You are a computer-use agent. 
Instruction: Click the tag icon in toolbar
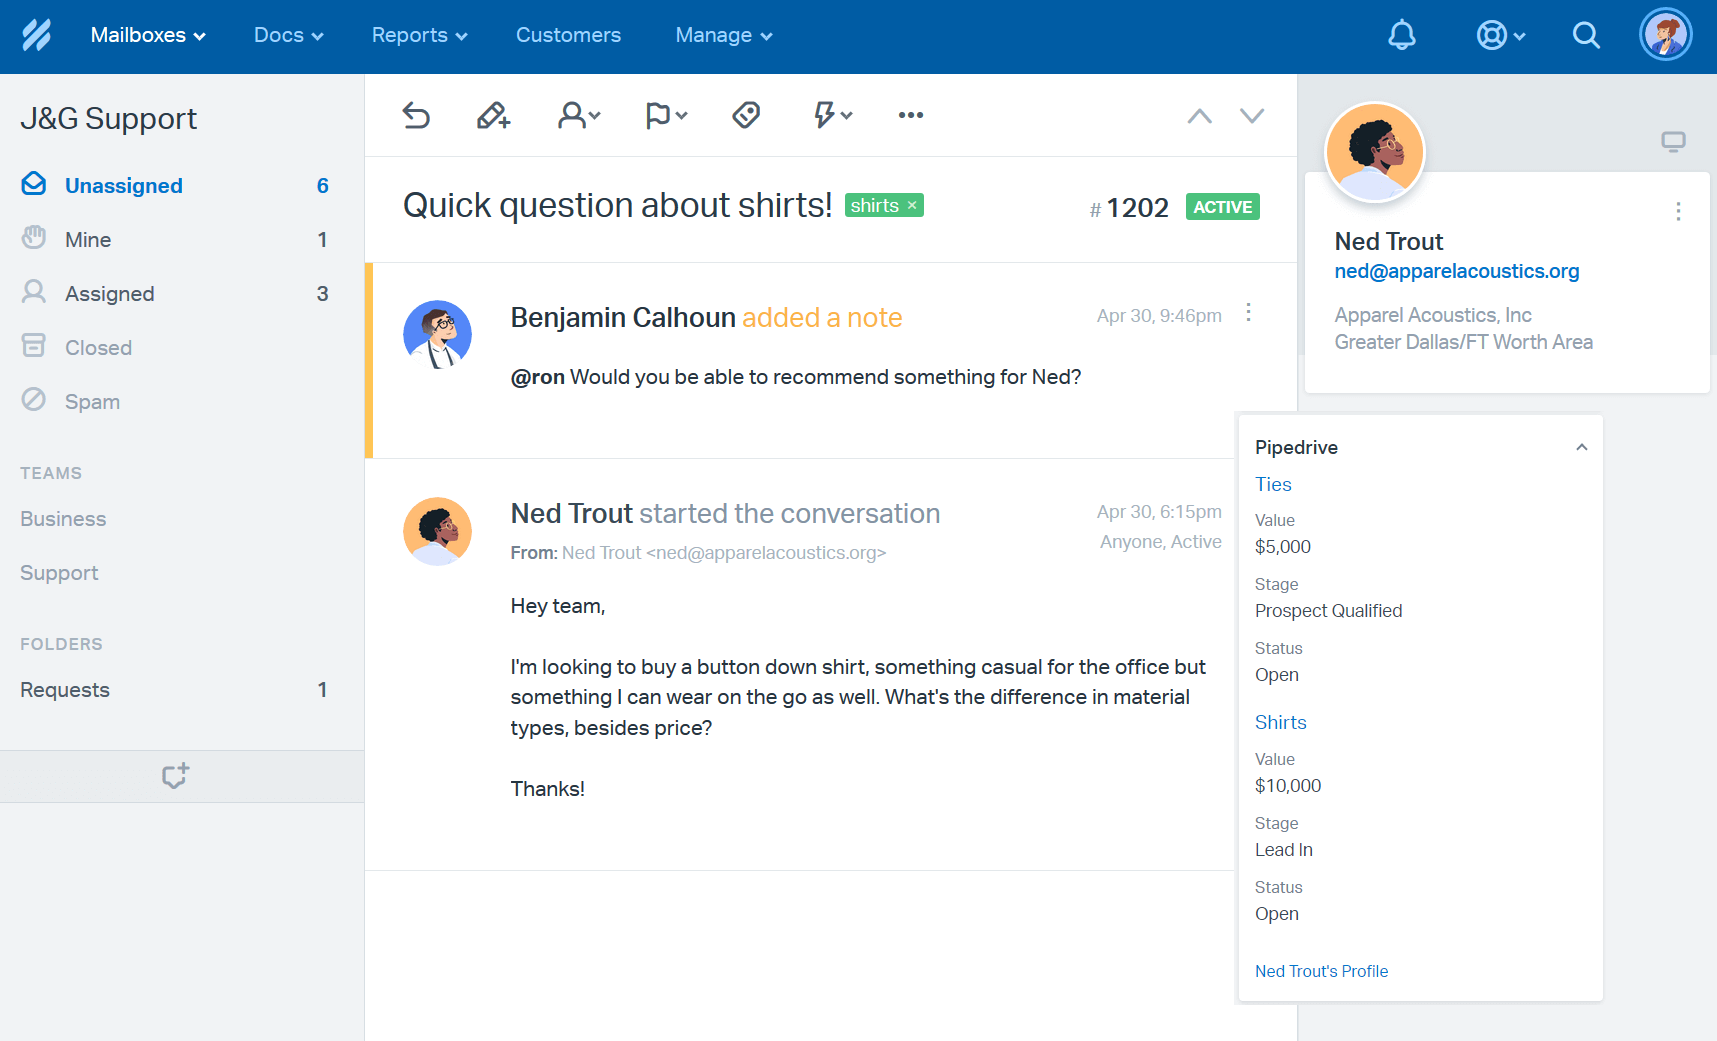pyautogui.click(x=746, y=116)
